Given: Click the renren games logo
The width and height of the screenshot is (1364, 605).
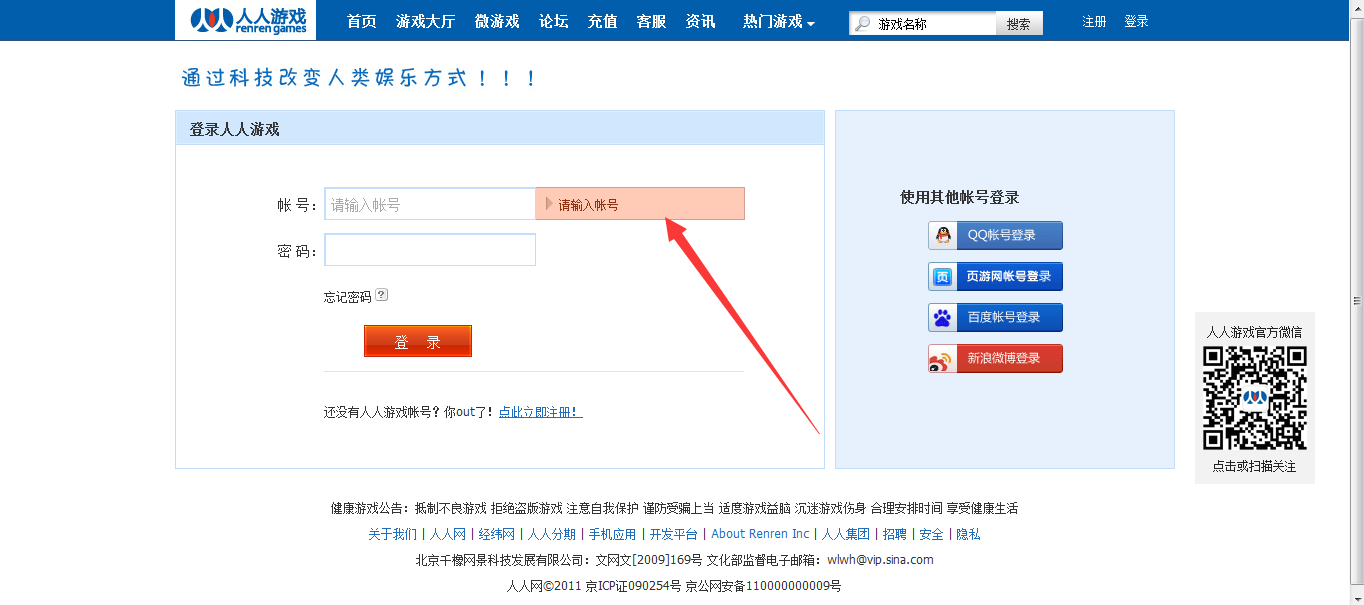Looking at the screenshot, I should (x=245, y=20).
